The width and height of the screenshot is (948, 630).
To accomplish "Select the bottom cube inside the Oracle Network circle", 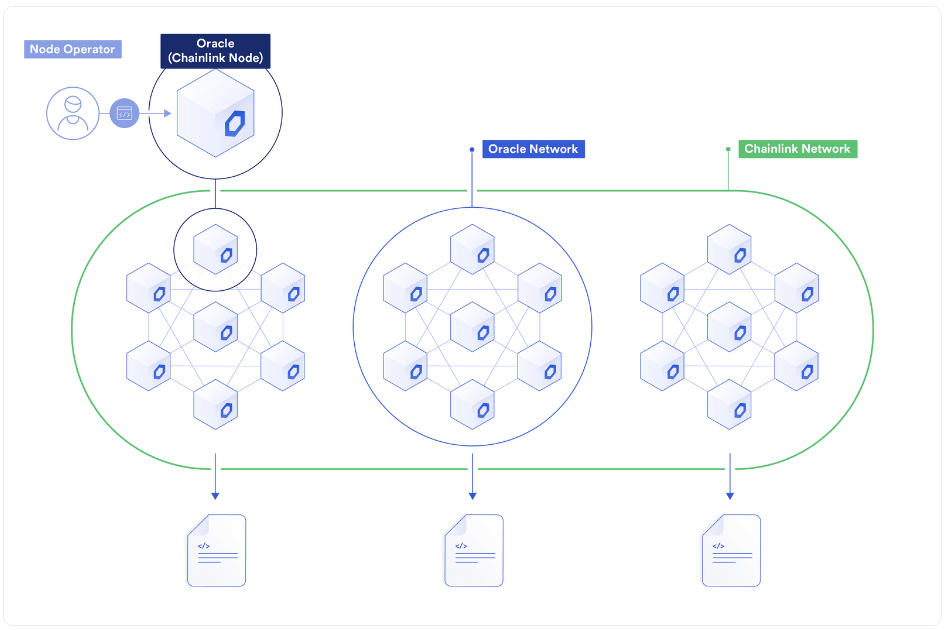I will [472, 404].
